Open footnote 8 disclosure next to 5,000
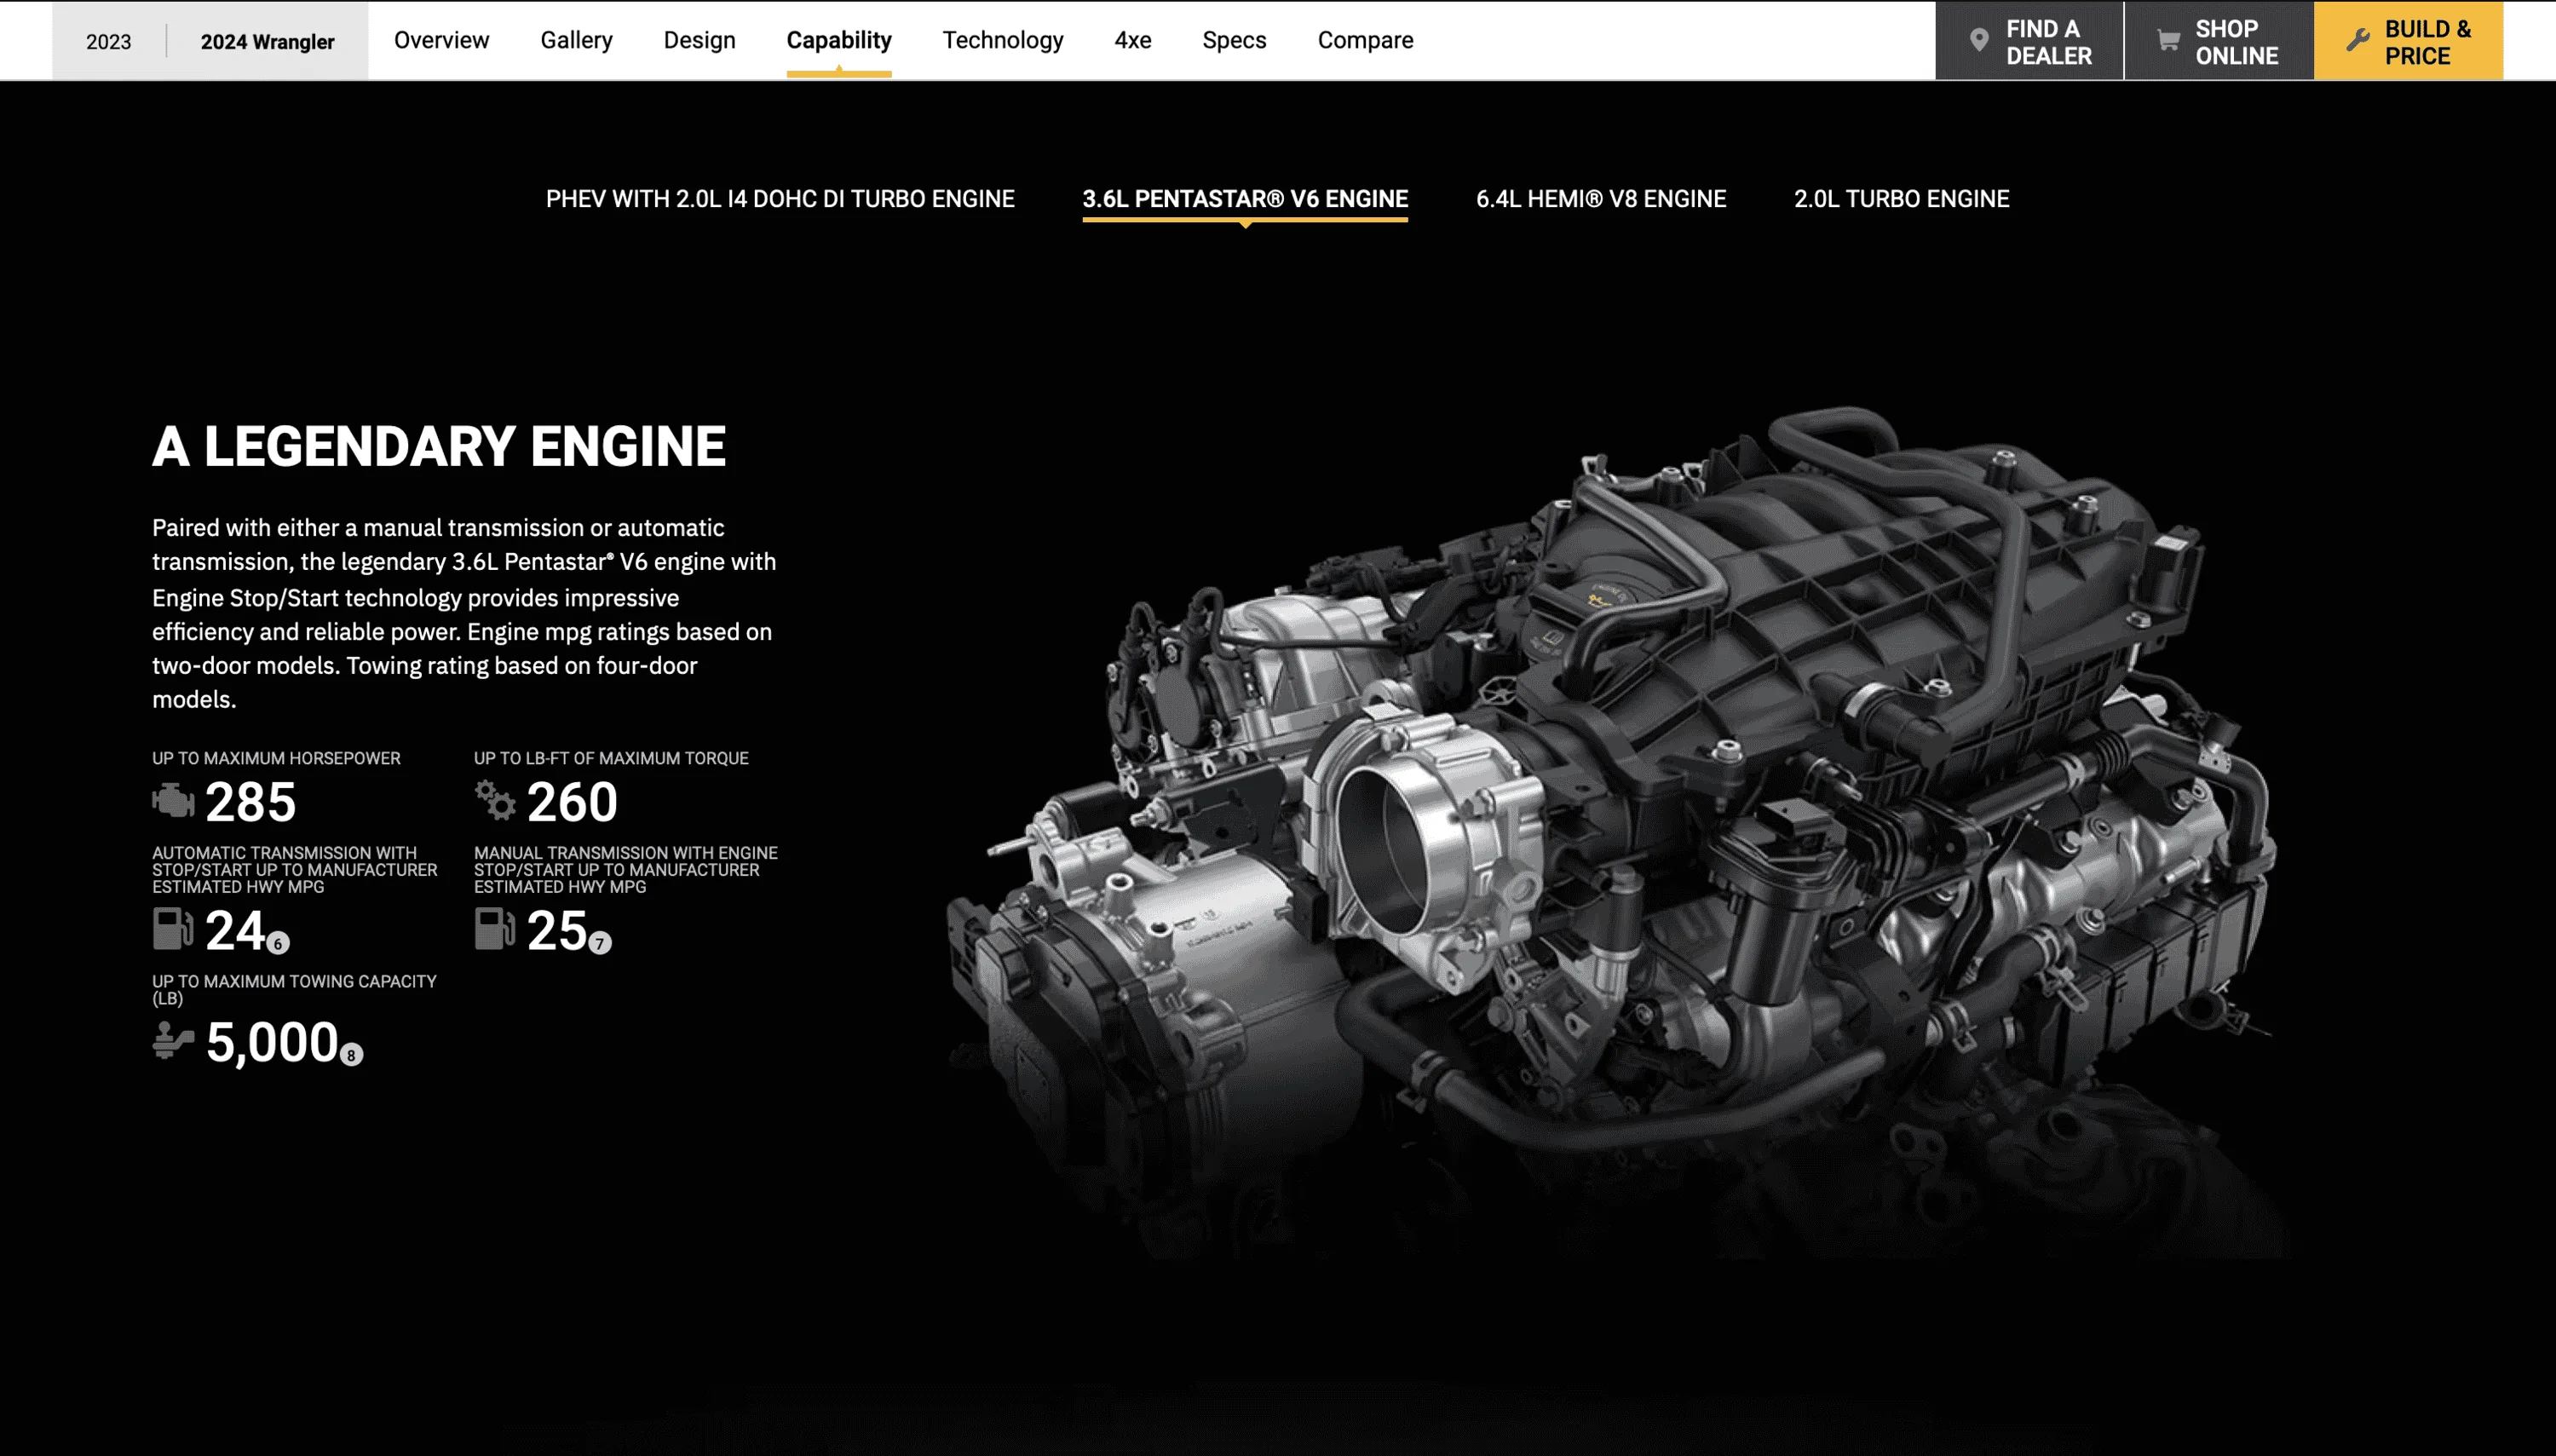 click(351, 1055)
